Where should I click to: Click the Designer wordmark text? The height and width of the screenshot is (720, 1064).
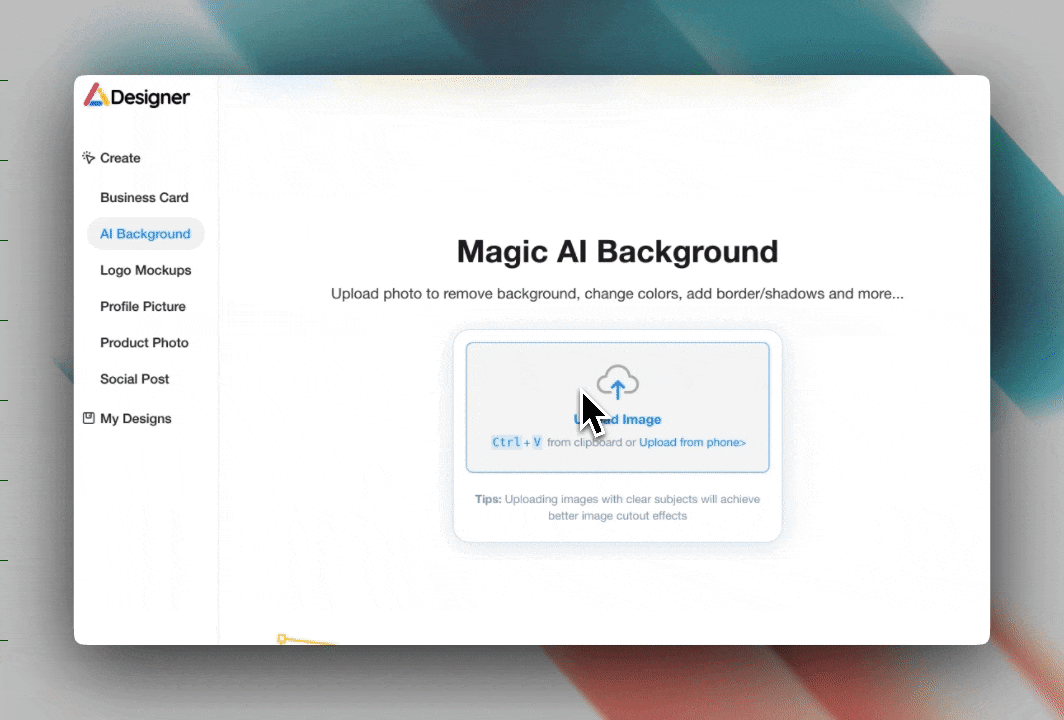pyautogui.click(x=150, y=97)
